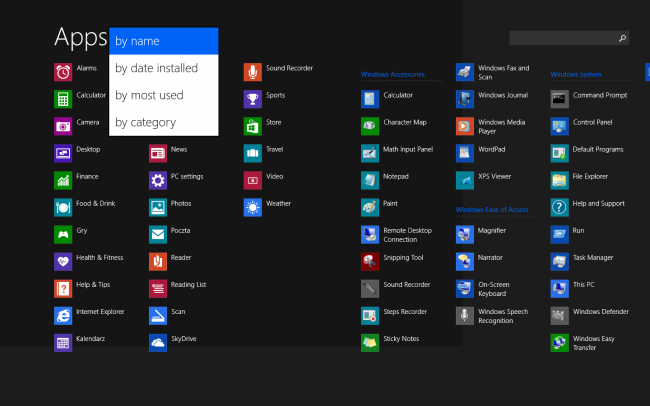Open Paint palette icon

pos(370,207)
